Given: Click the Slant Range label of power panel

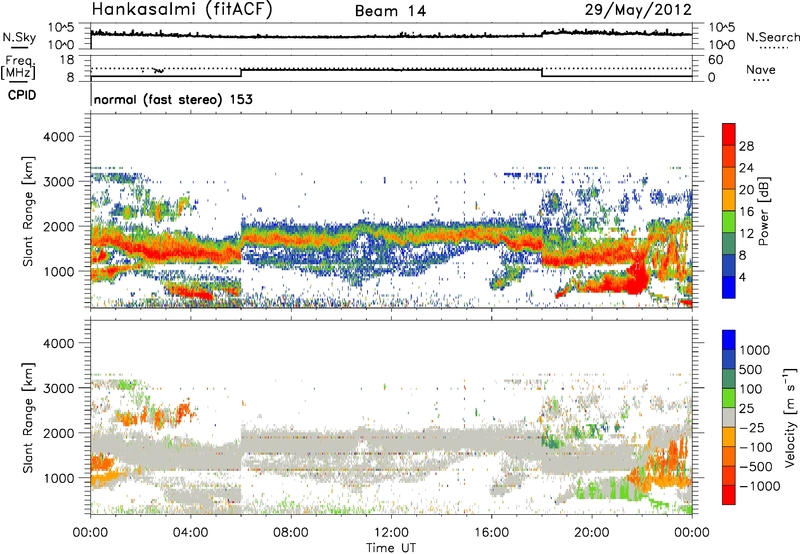Looking at the screenshot, I should pos(28,211).
